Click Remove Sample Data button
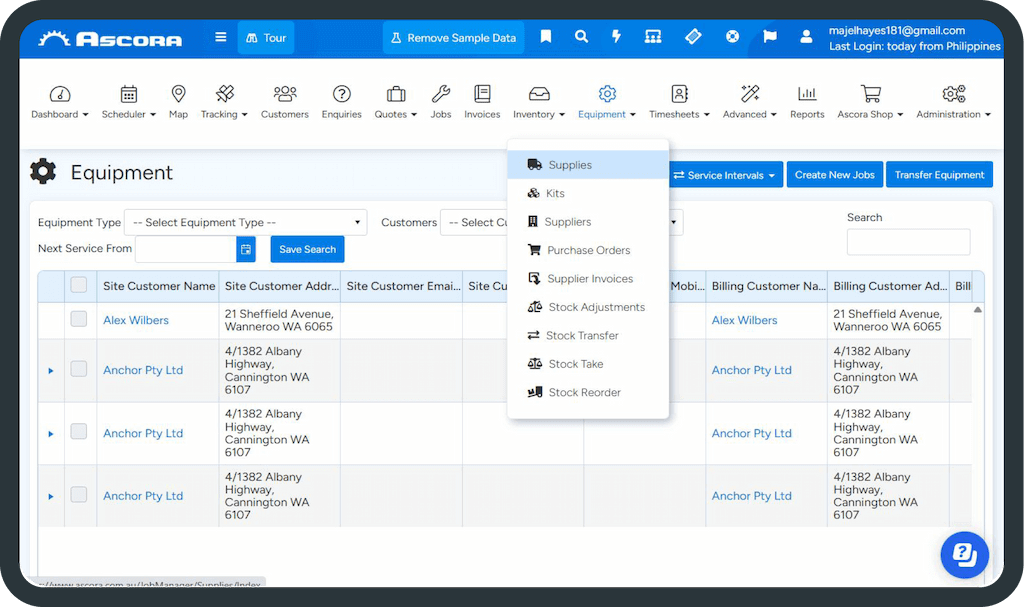The height and width of the screenshot is (607, 1024). click(453, 38)
